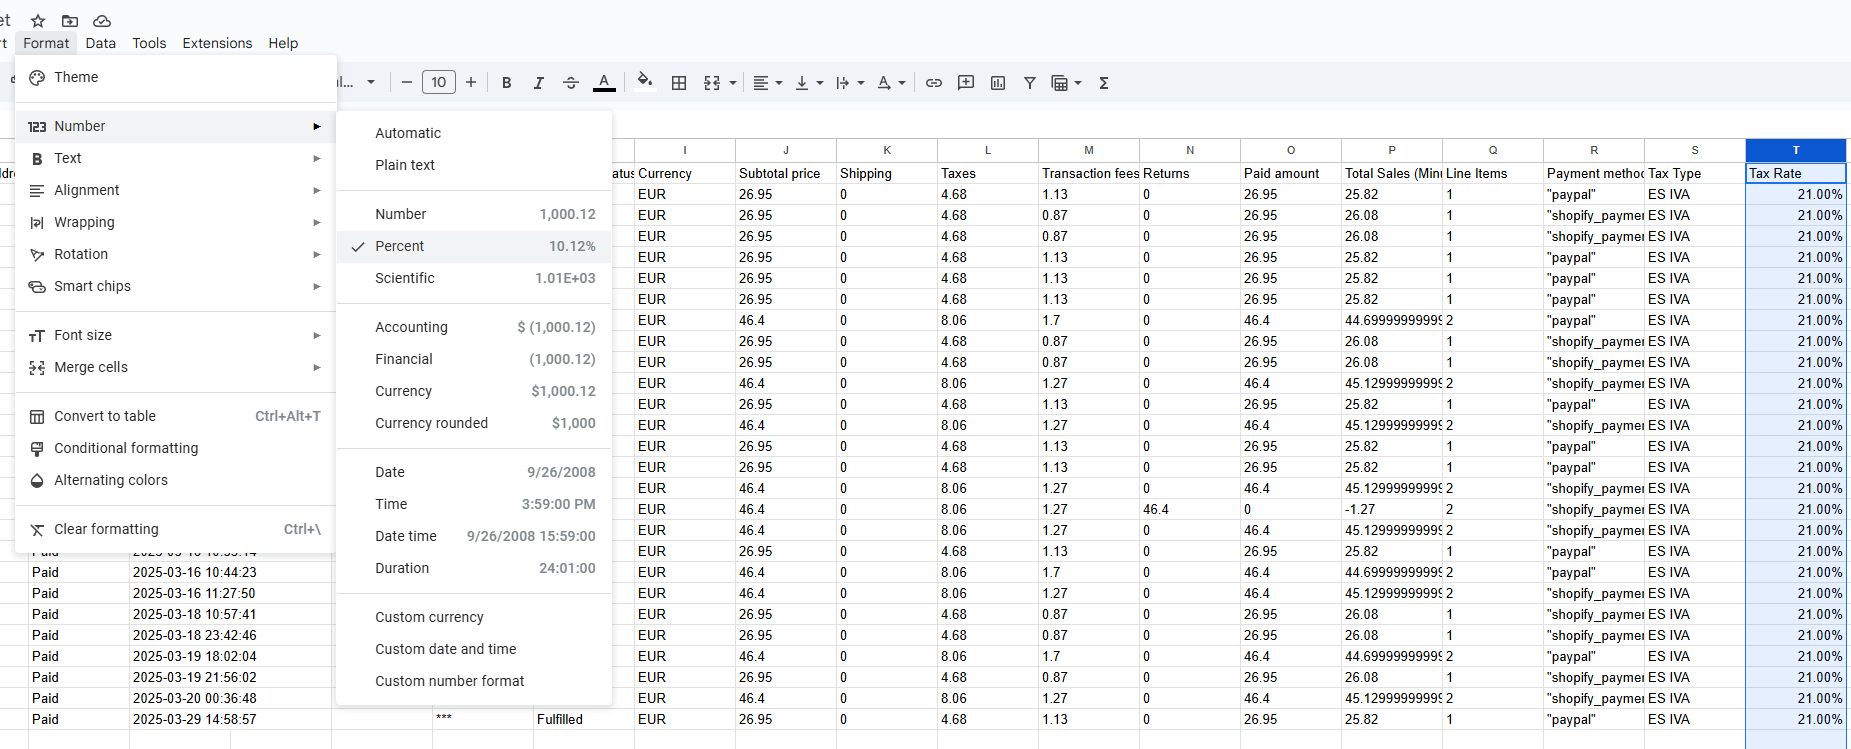This screenshot has width=1851, height=749.
Task: Click the create filter icon
Action: point(1029,83)
